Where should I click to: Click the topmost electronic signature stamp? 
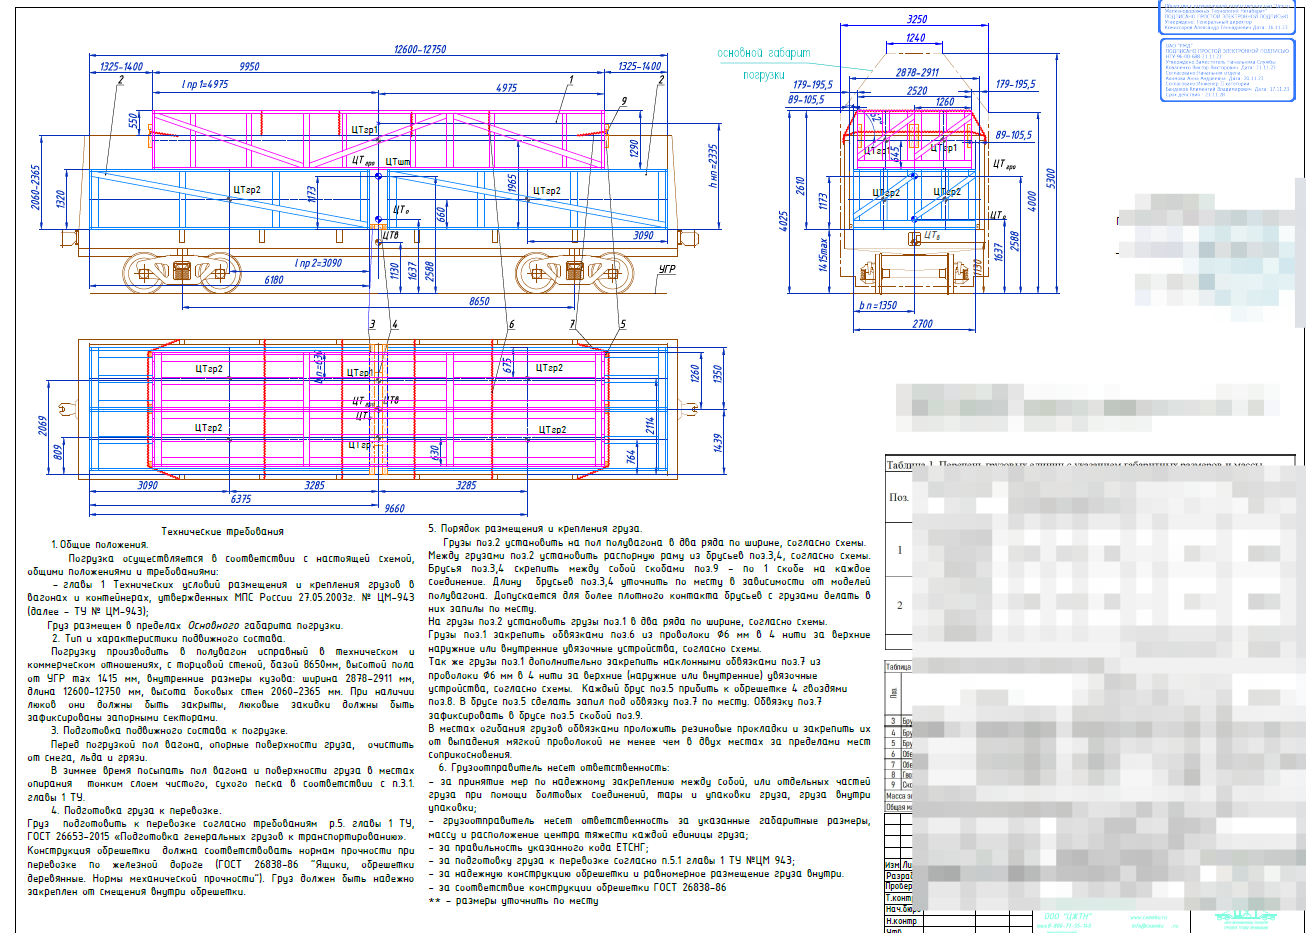pyautogui.click(x=1227, y=17)
